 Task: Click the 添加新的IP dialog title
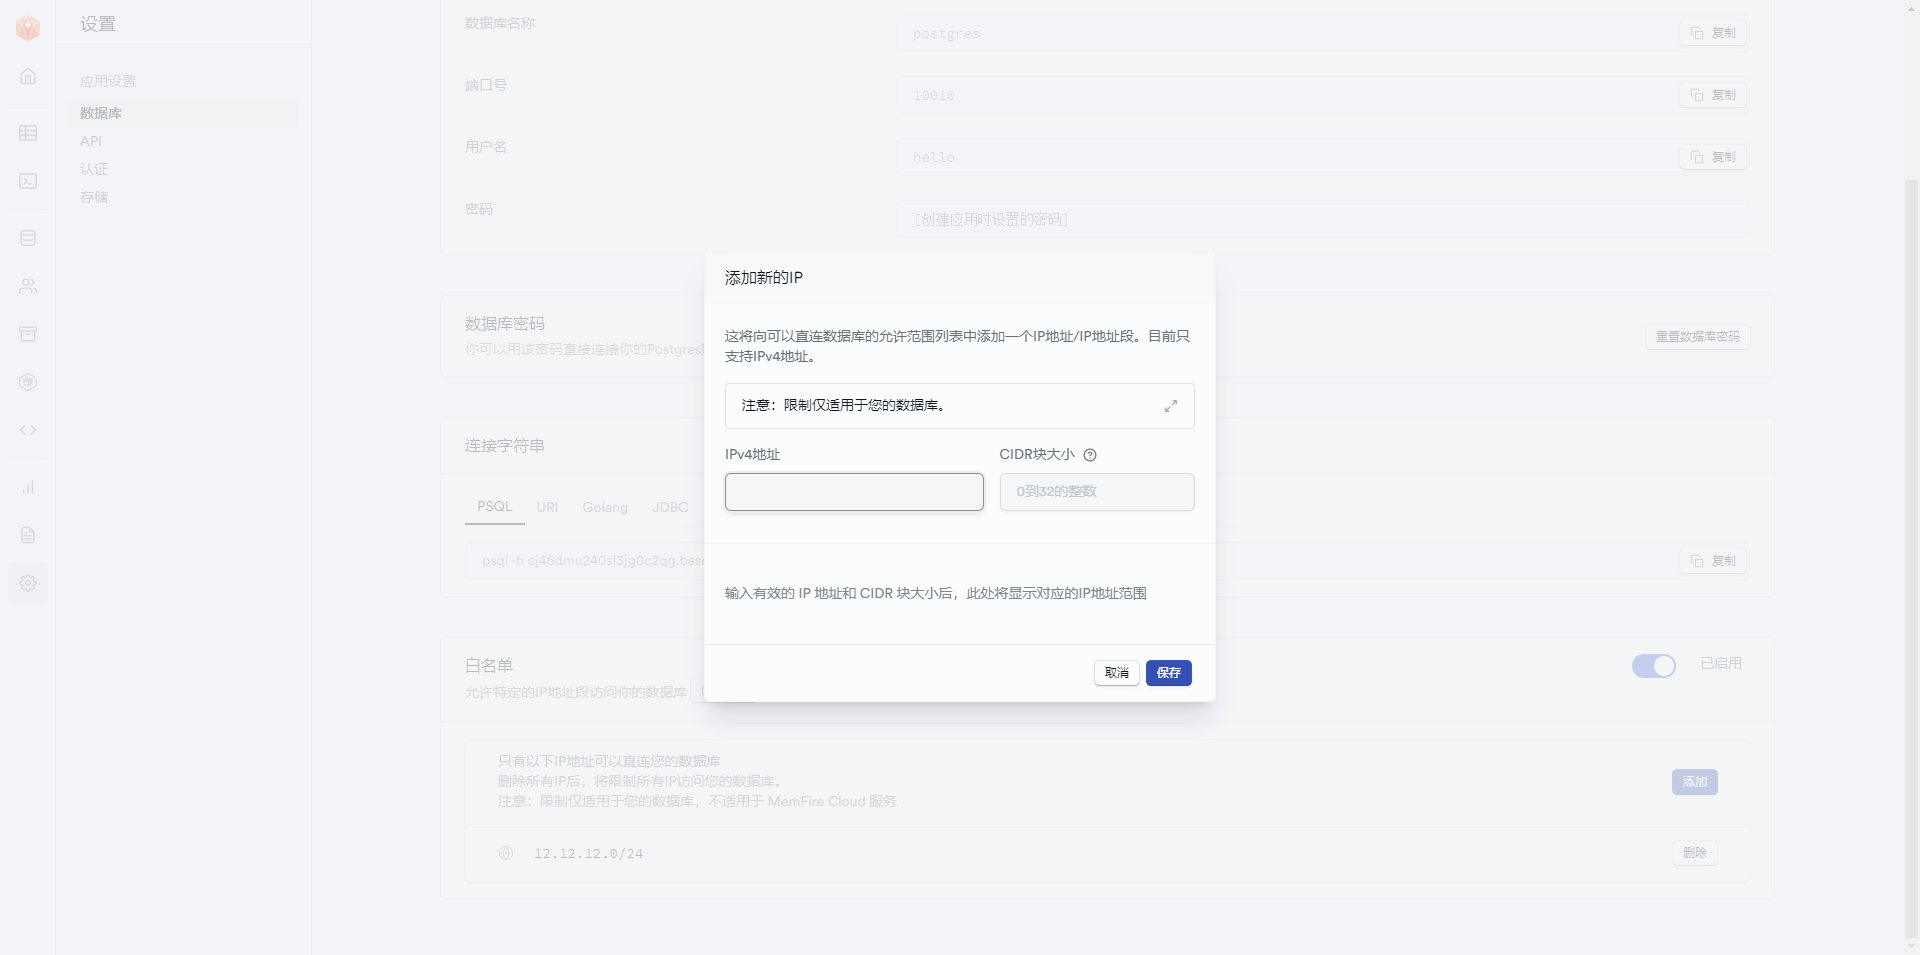pyautogui.click(x=764, y=278)
